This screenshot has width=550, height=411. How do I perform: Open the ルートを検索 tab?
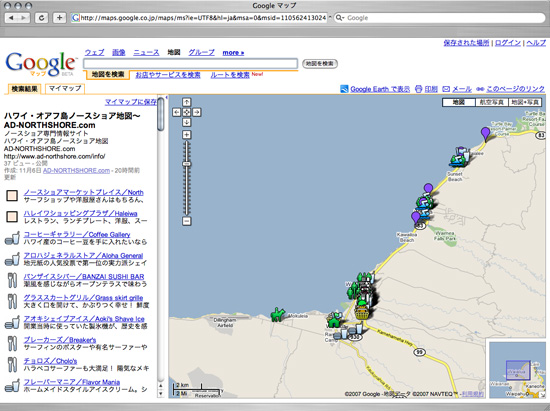[x=230, y=75]
